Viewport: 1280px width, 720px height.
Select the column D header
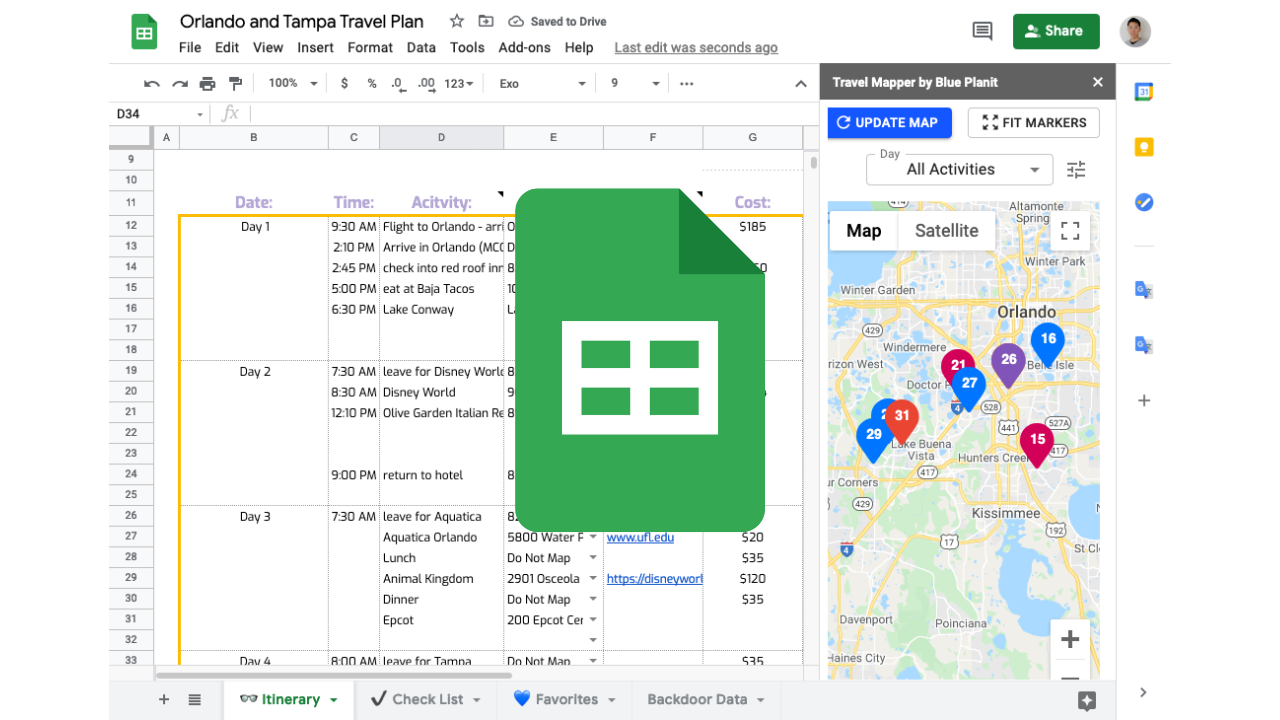[x=441, y=138]
